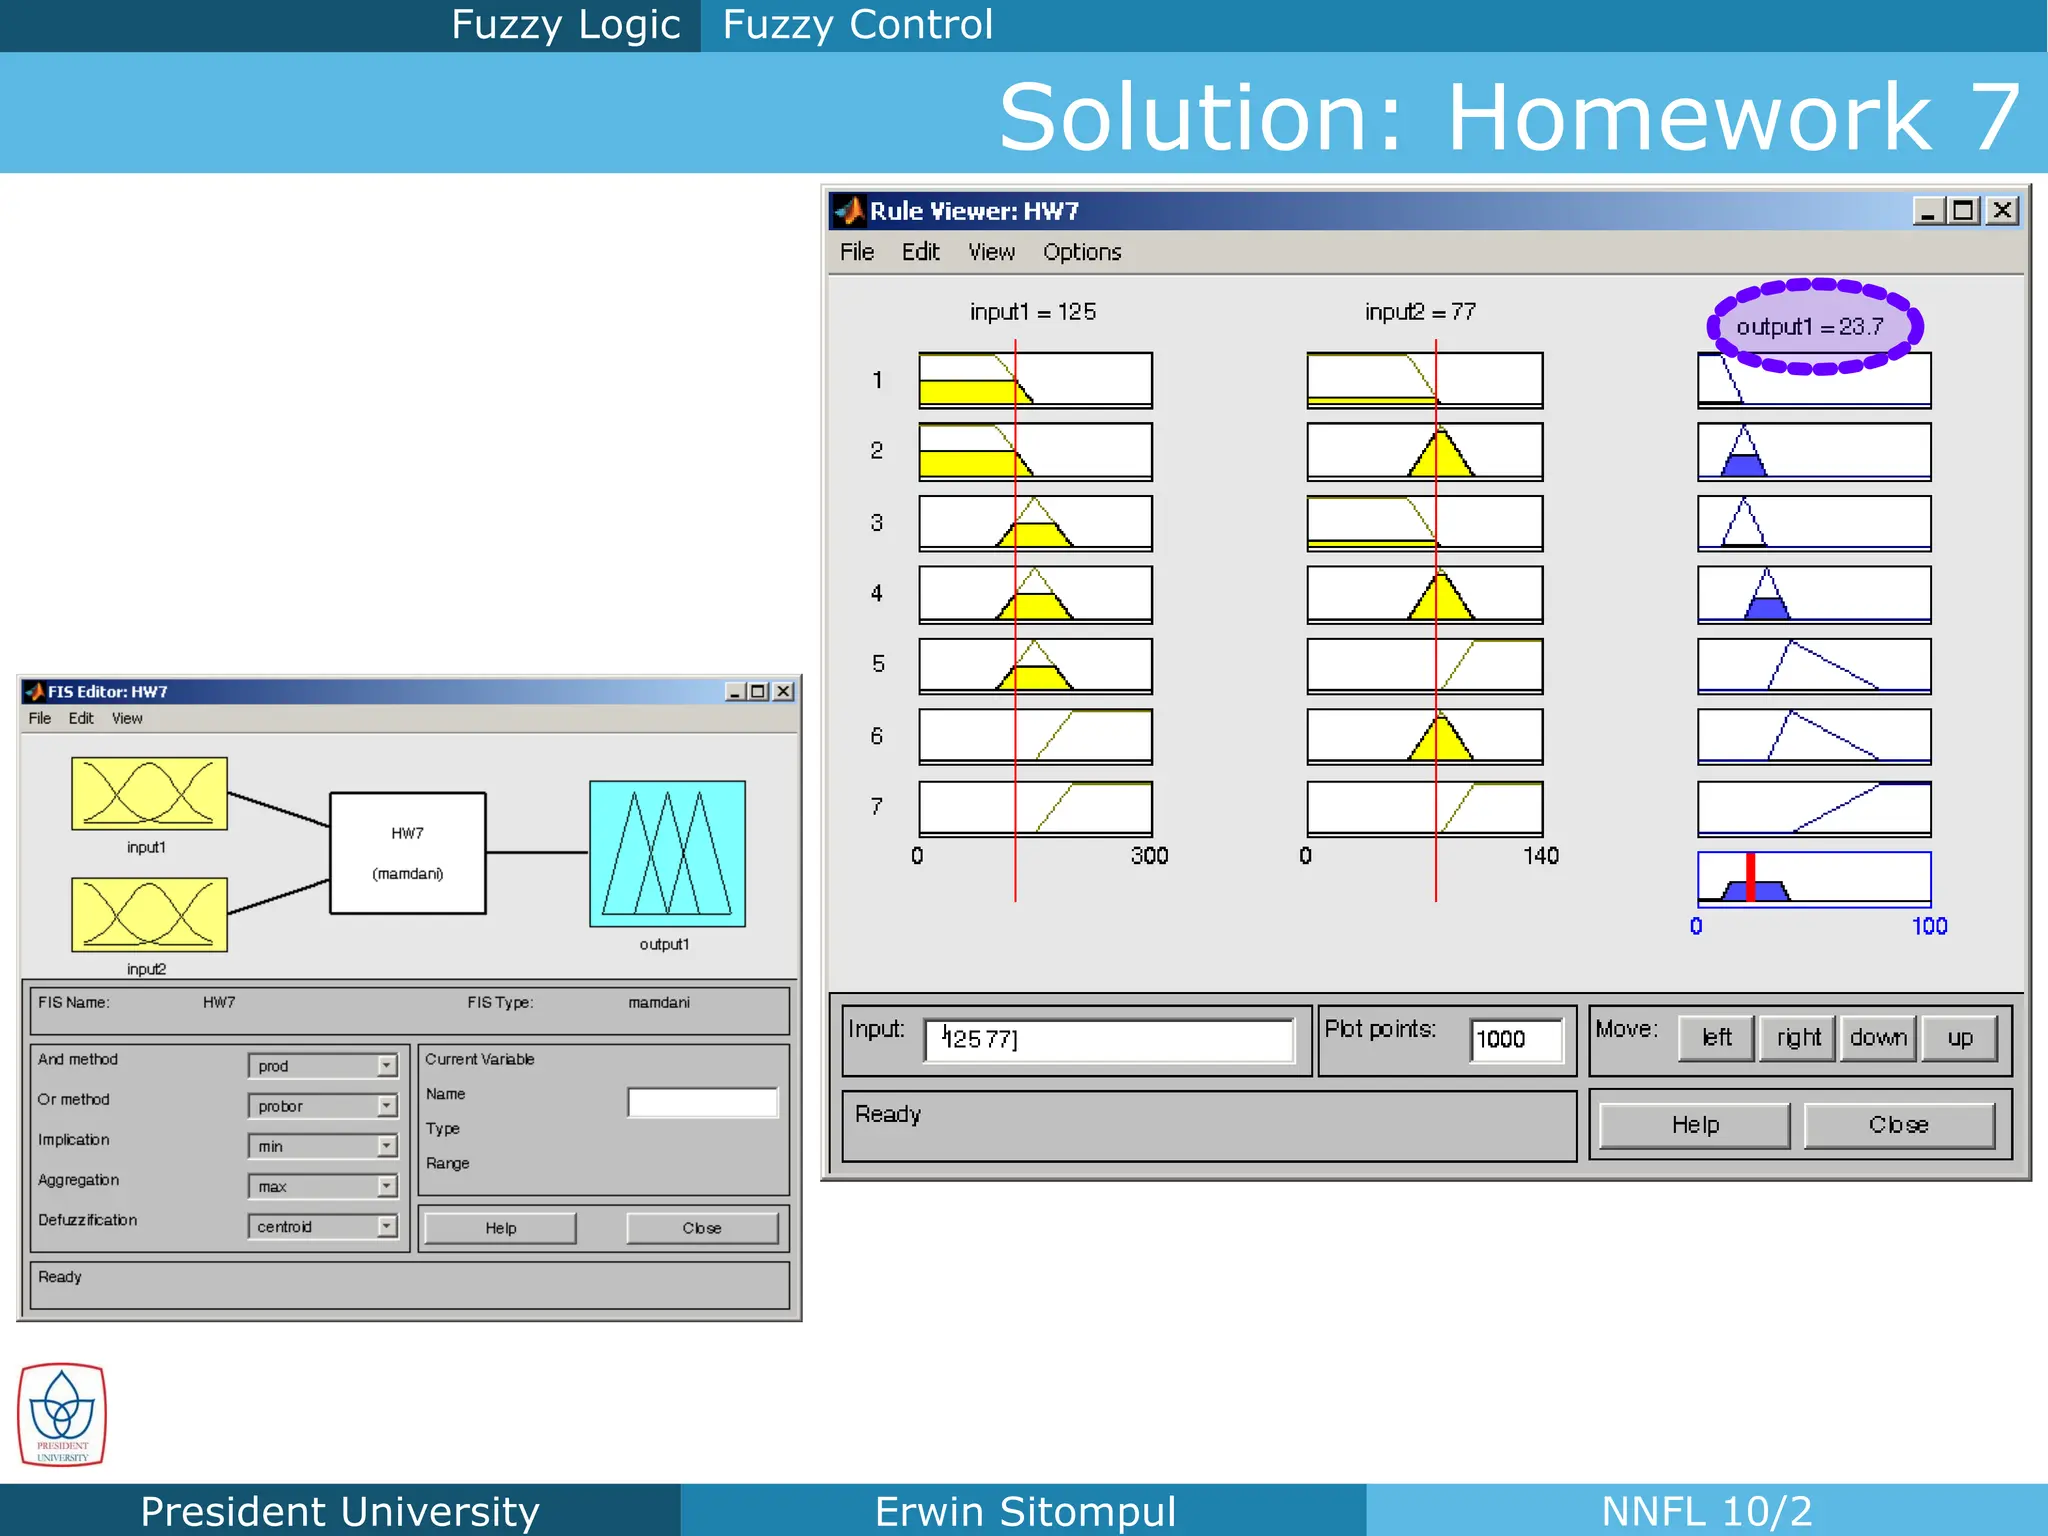Click the President University logo
This screenshot has height=1536, width=2048.
(62, 1414)
